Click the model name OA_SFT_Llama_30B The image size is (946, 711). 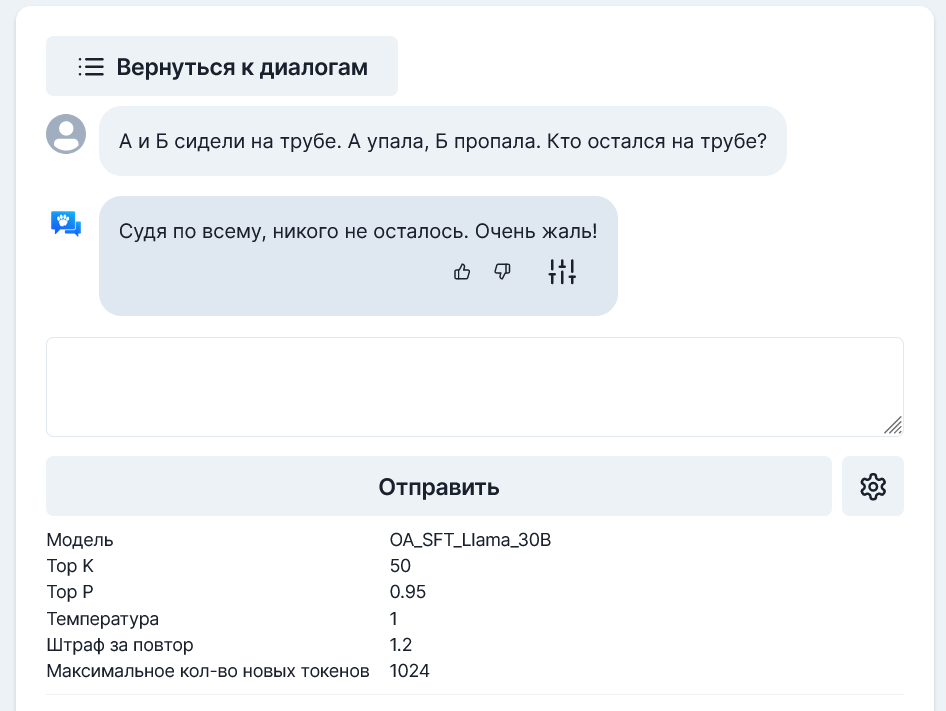pyautogui.click(x=470, y=540)
